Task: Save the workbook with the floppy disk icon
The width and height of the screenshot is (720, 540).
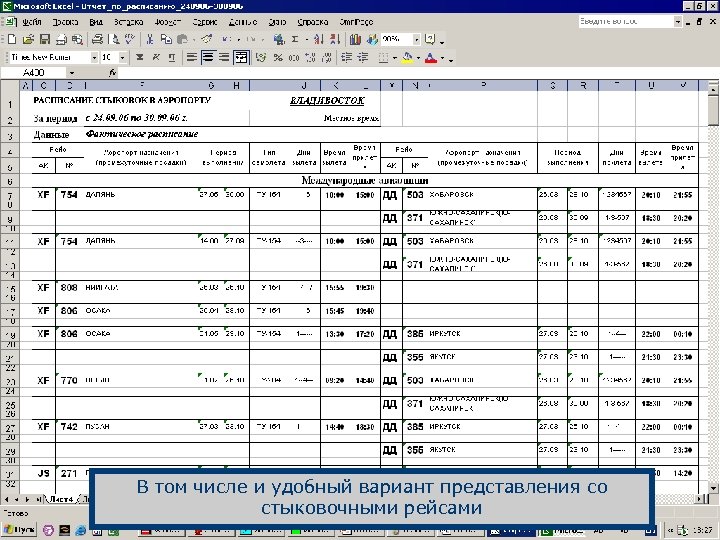Action: point(45,39)
